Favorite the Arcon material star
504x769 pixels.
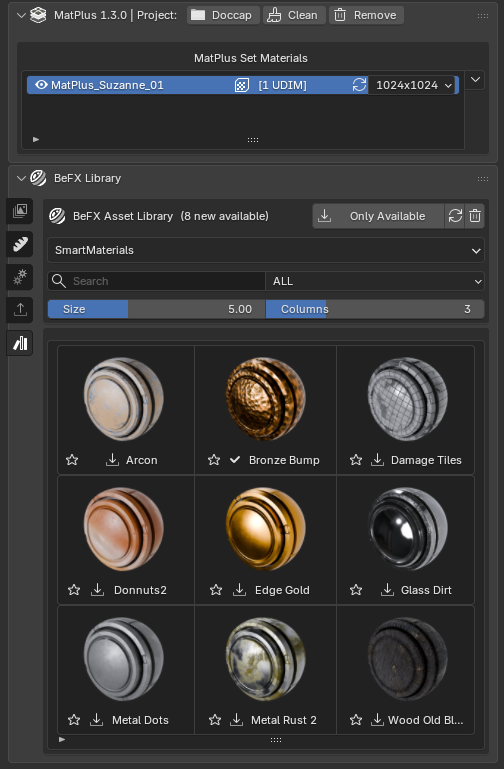coord(72,460)
